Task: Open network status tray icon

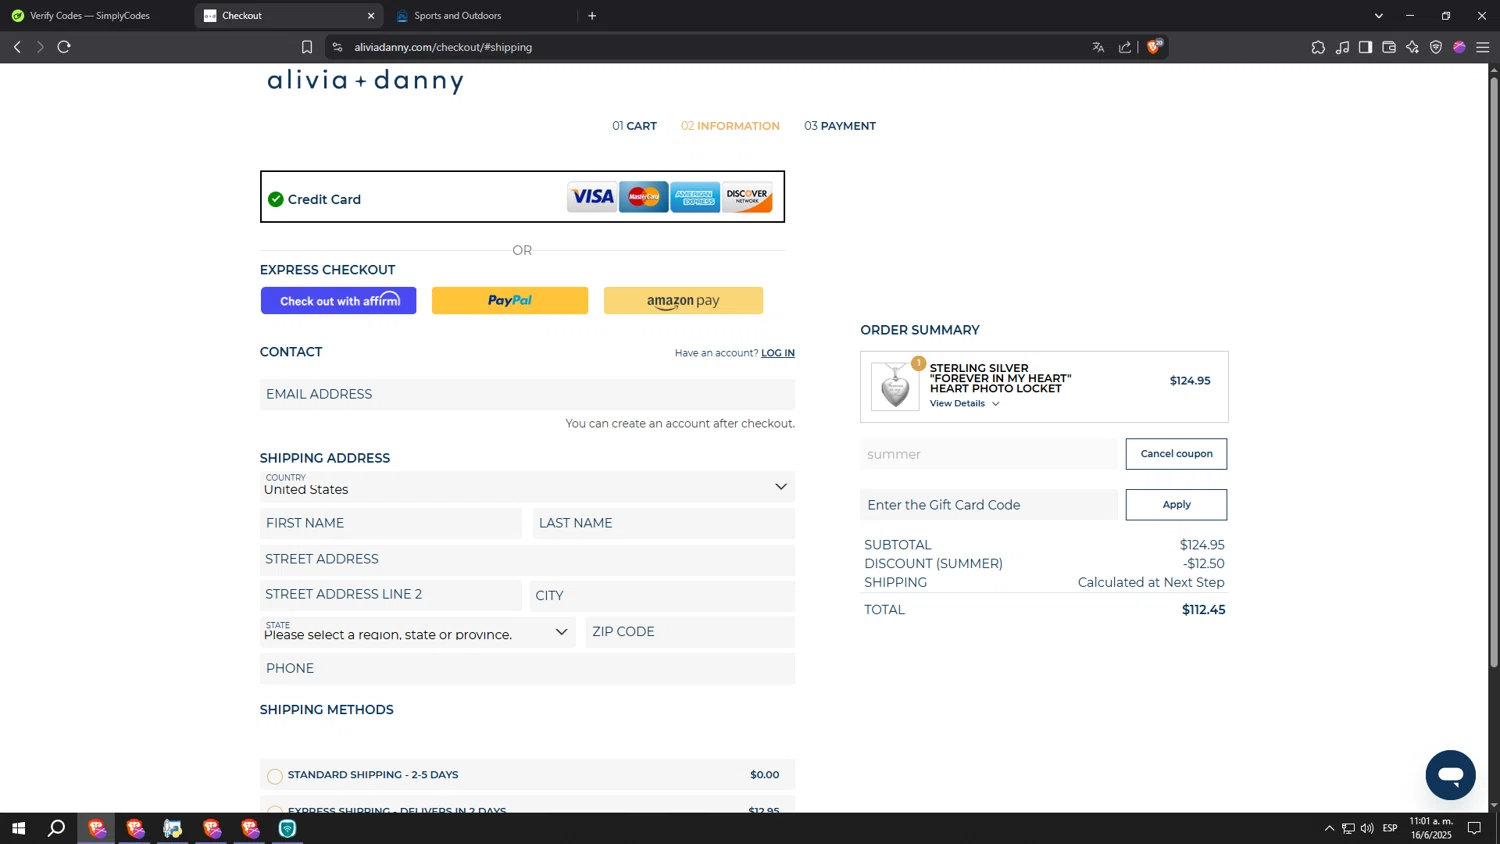Action: pyautogui.click(x=1348, y=828)
